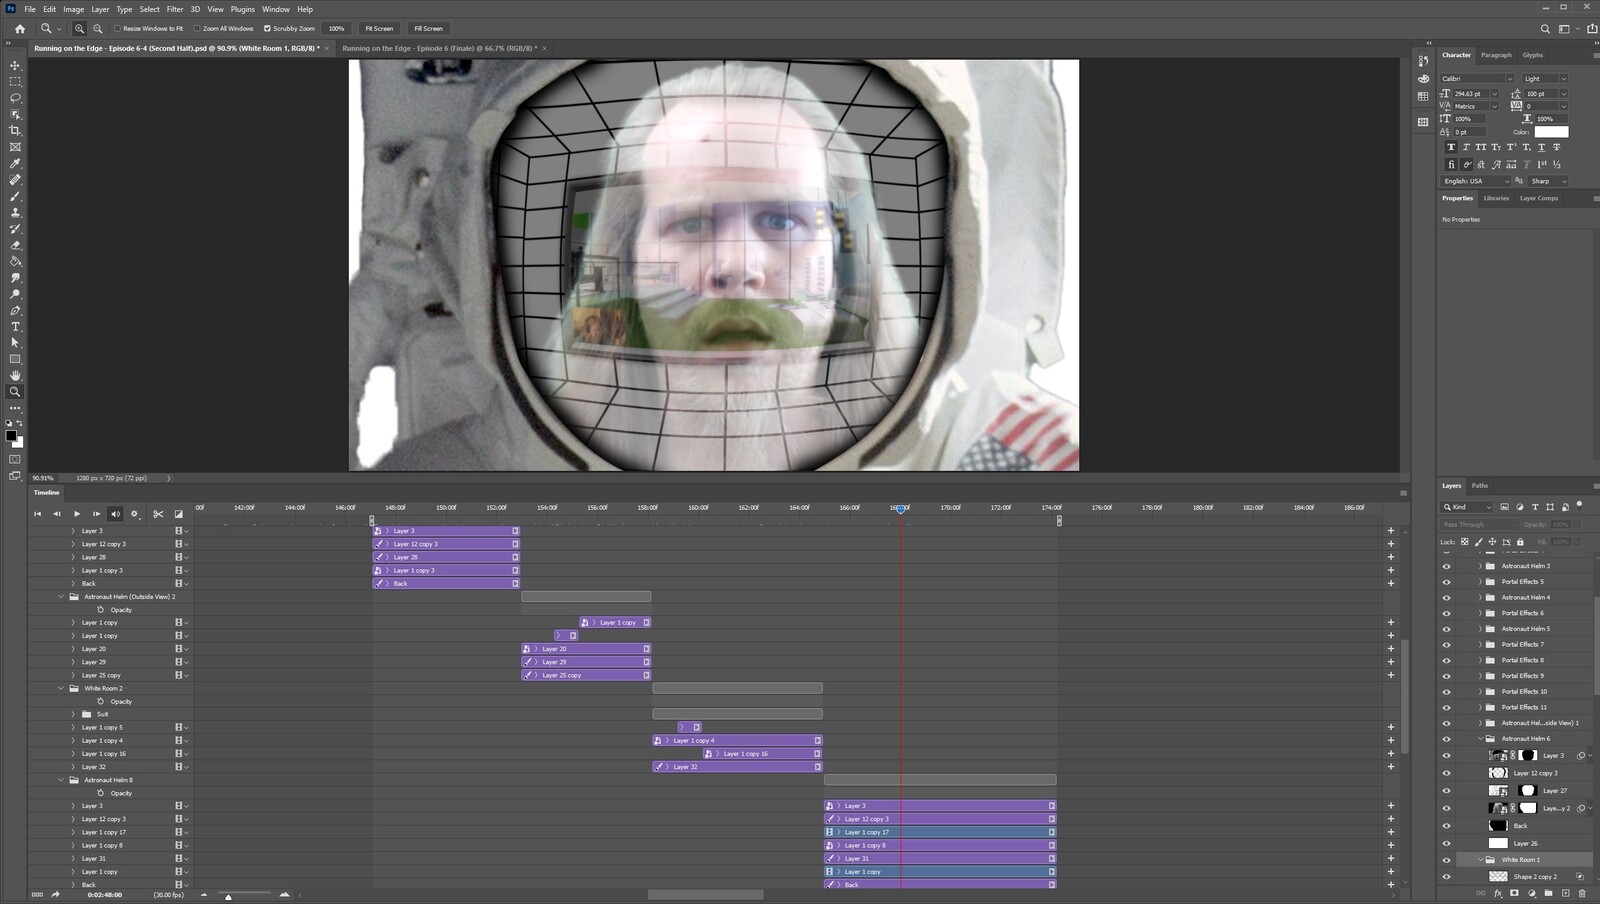This screenshot has height=904, width=1600.
Task: Toggle Faux Bold in Character panel
Action: click(1451, 147)
